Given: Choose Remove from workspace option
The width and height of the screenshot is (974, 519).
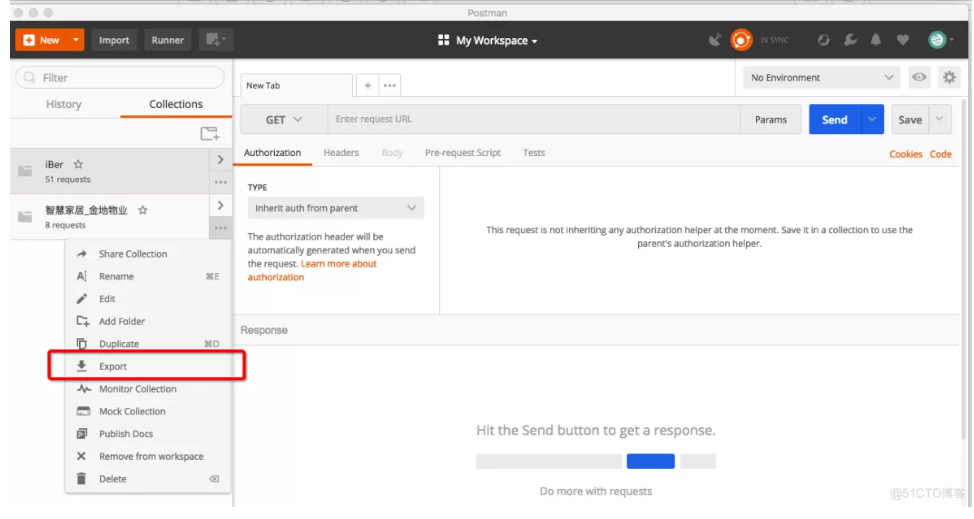Looking at the screenshot, I should click(x=148, y=456).
